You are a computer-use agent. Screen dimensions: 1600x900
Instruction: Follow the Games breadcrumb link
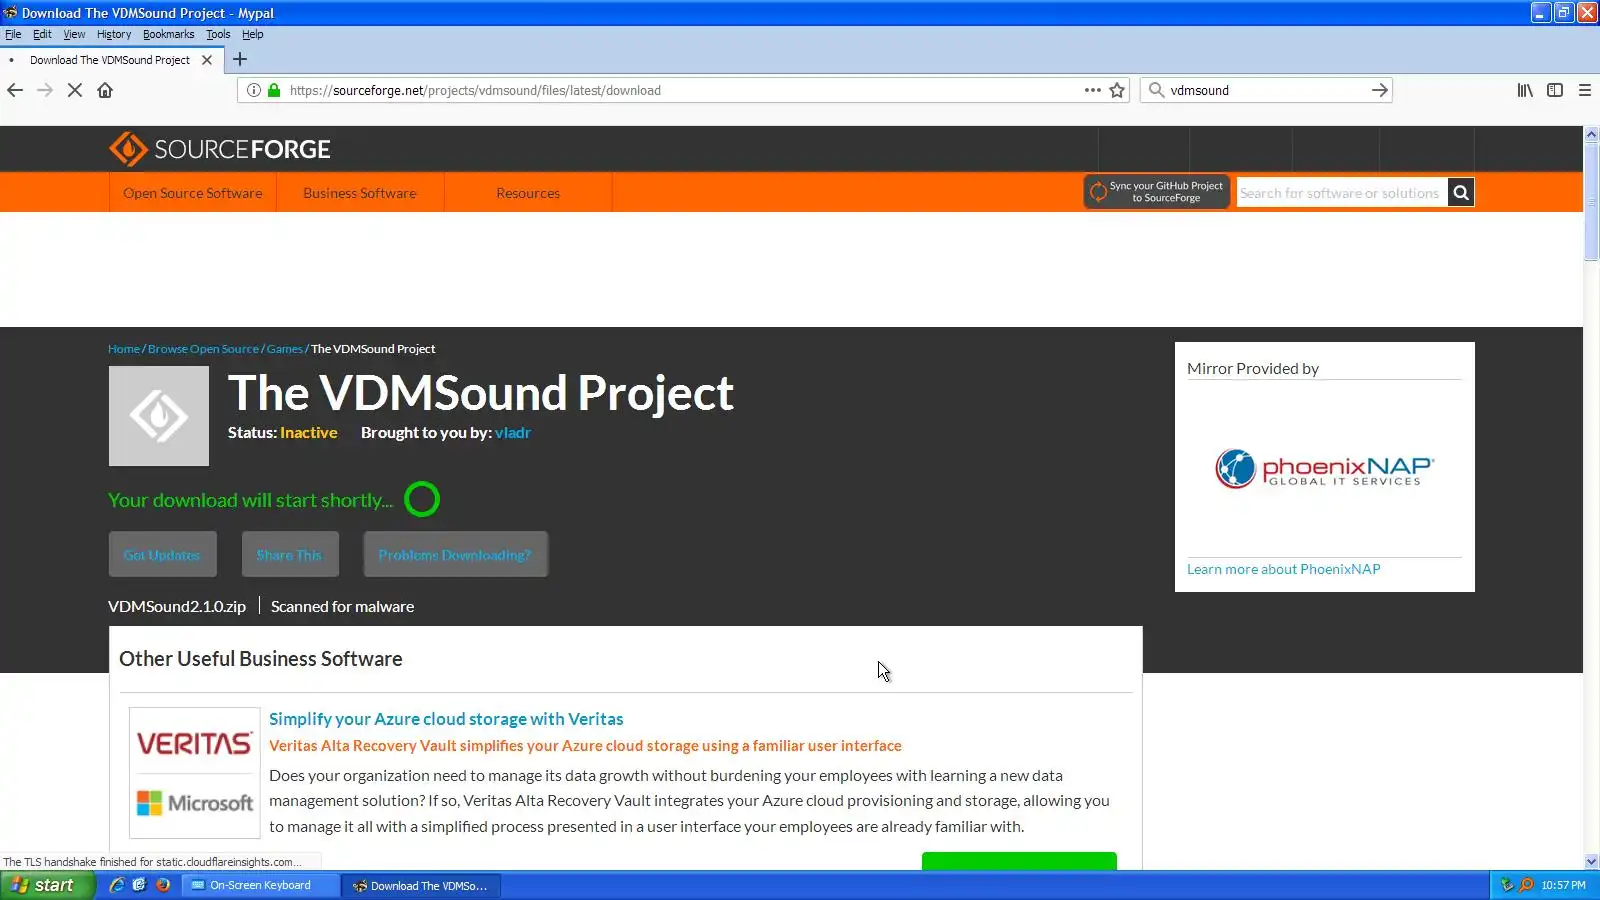[285, 349]
